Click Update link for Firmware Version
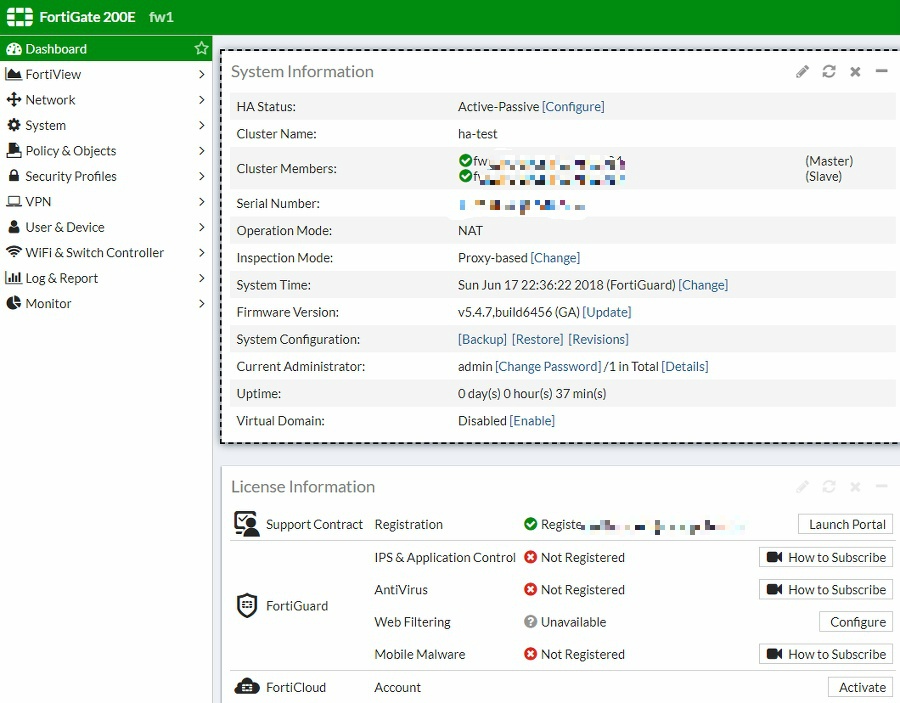 [607, 312]
